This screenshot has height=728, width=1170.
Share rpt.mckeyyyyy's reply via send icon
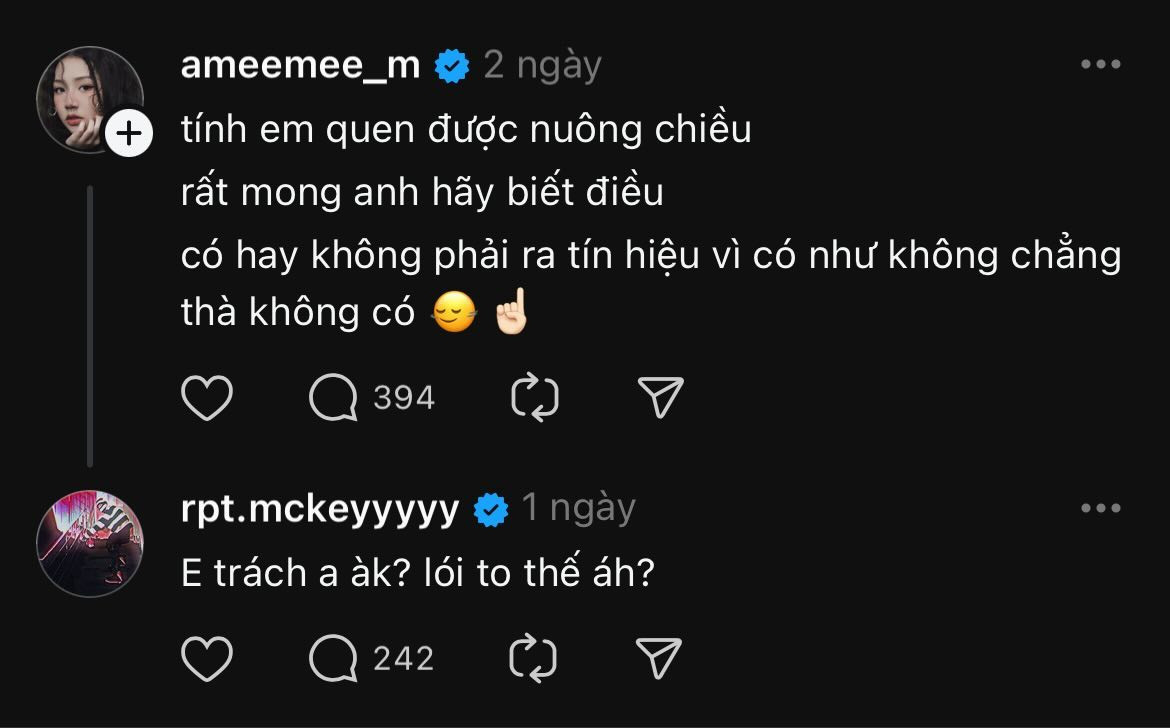tap(660, 659)
